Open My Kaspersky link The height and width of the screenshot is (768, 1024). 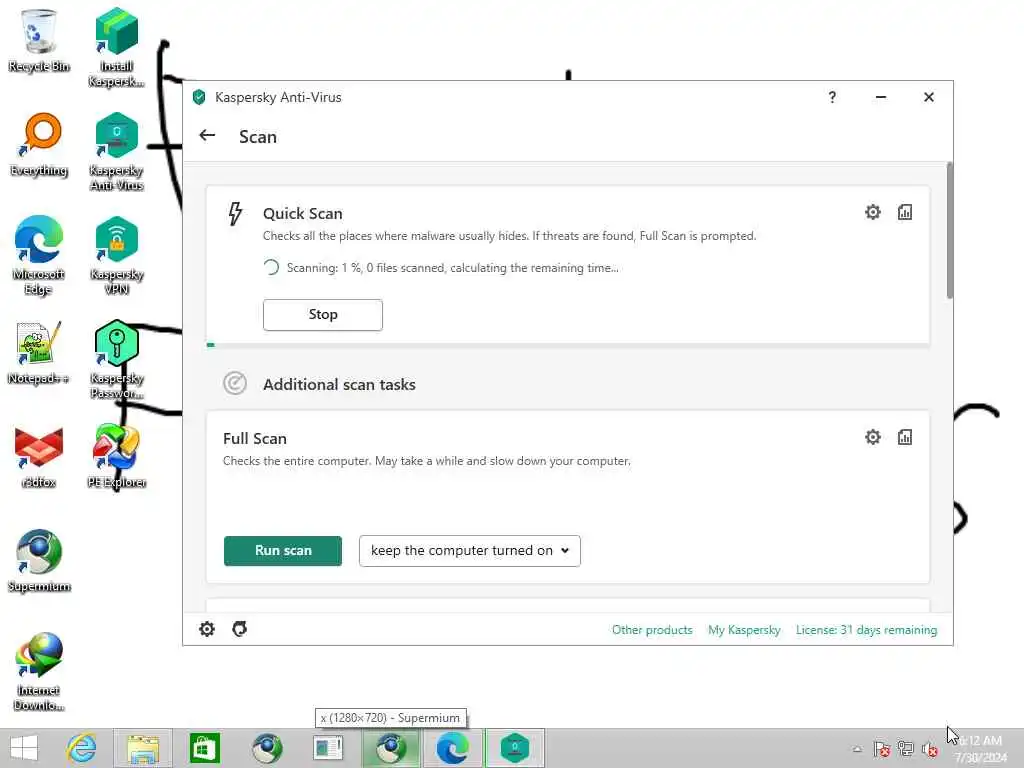coord(744,630)
